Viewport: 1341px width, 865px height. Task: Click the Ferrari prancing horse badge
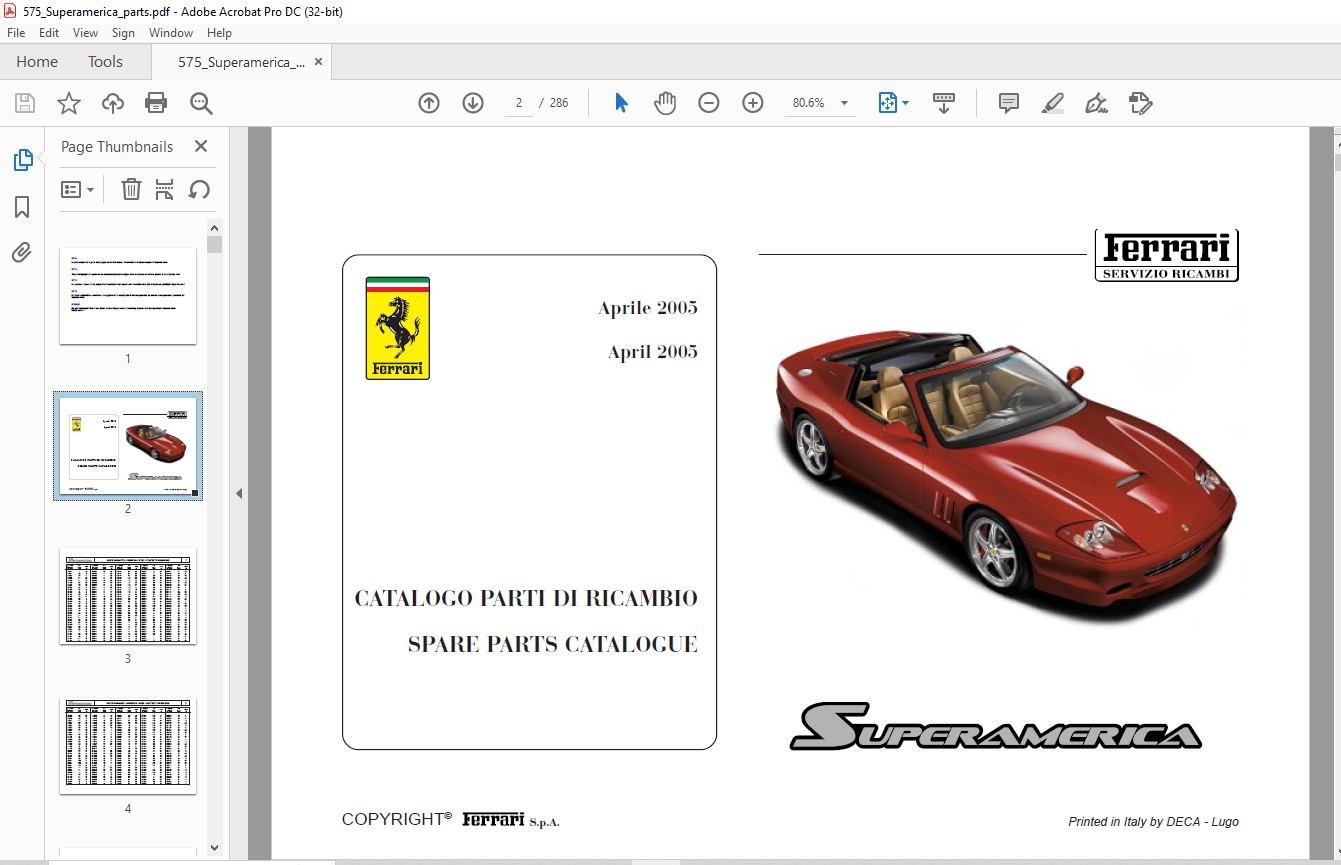tap(398, 328)
